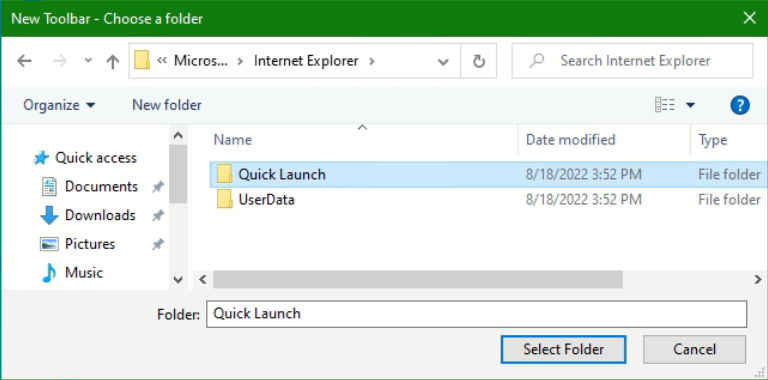Go back with the back arrow

click(24, 61)
